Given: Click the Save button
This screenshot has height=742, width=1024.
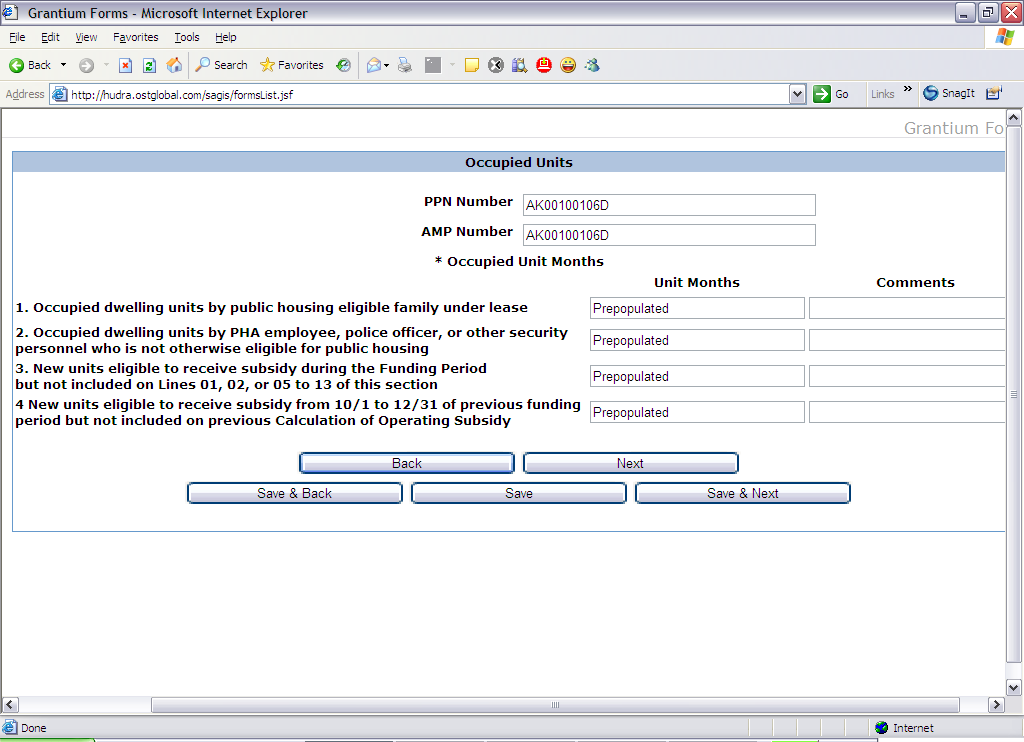Looking at the screenshot, I should [519, 493].
